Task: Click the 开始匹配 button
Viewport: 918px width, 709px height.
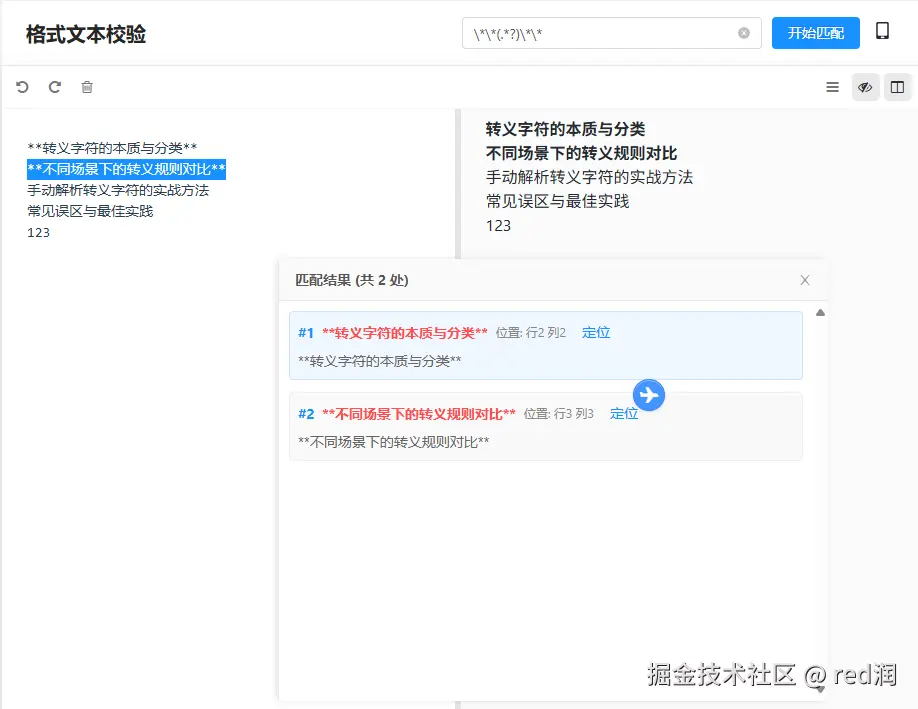Action: coord(815,33)
